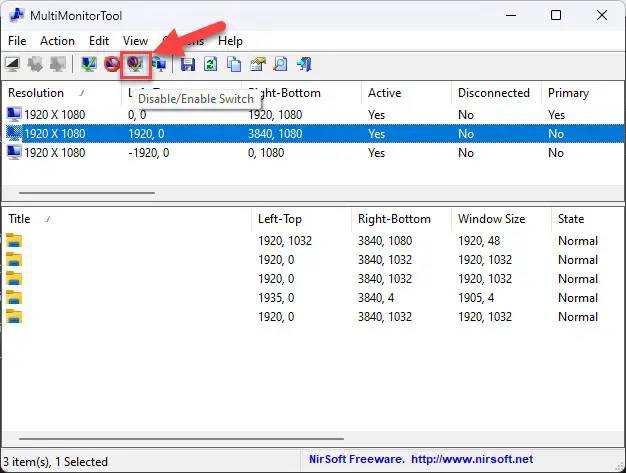Click the Copy Selected Items icon
Image resolution: width=626 pixels, height=473 pixels.
click(x=234, y=64)
